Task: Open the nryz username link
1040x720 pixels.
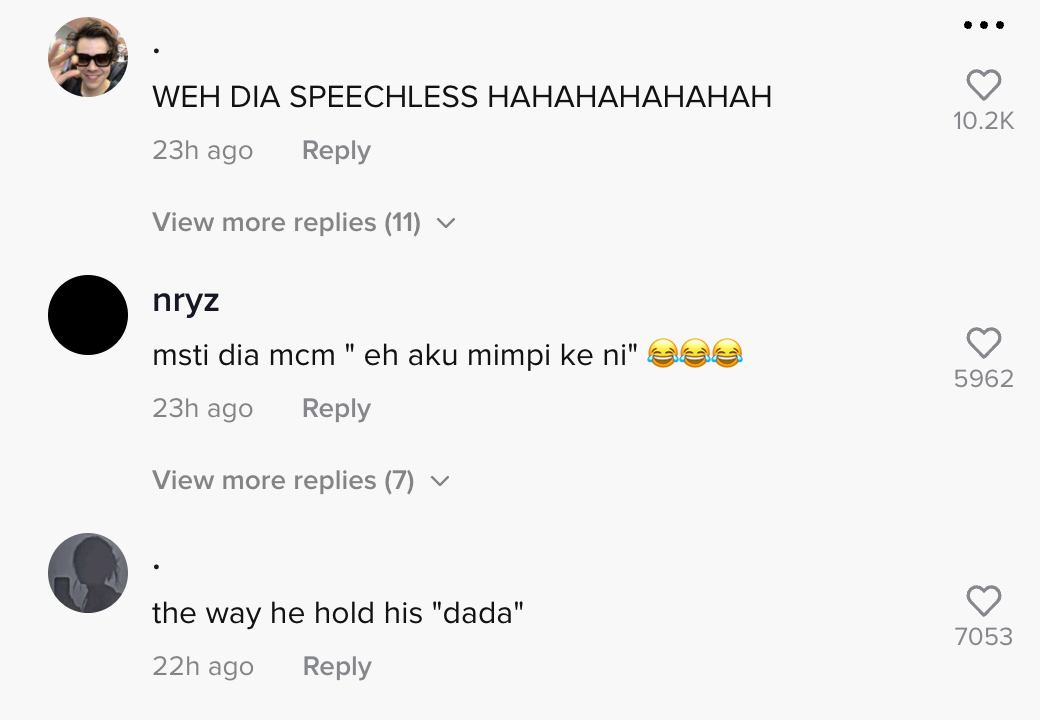Action: 186,300
